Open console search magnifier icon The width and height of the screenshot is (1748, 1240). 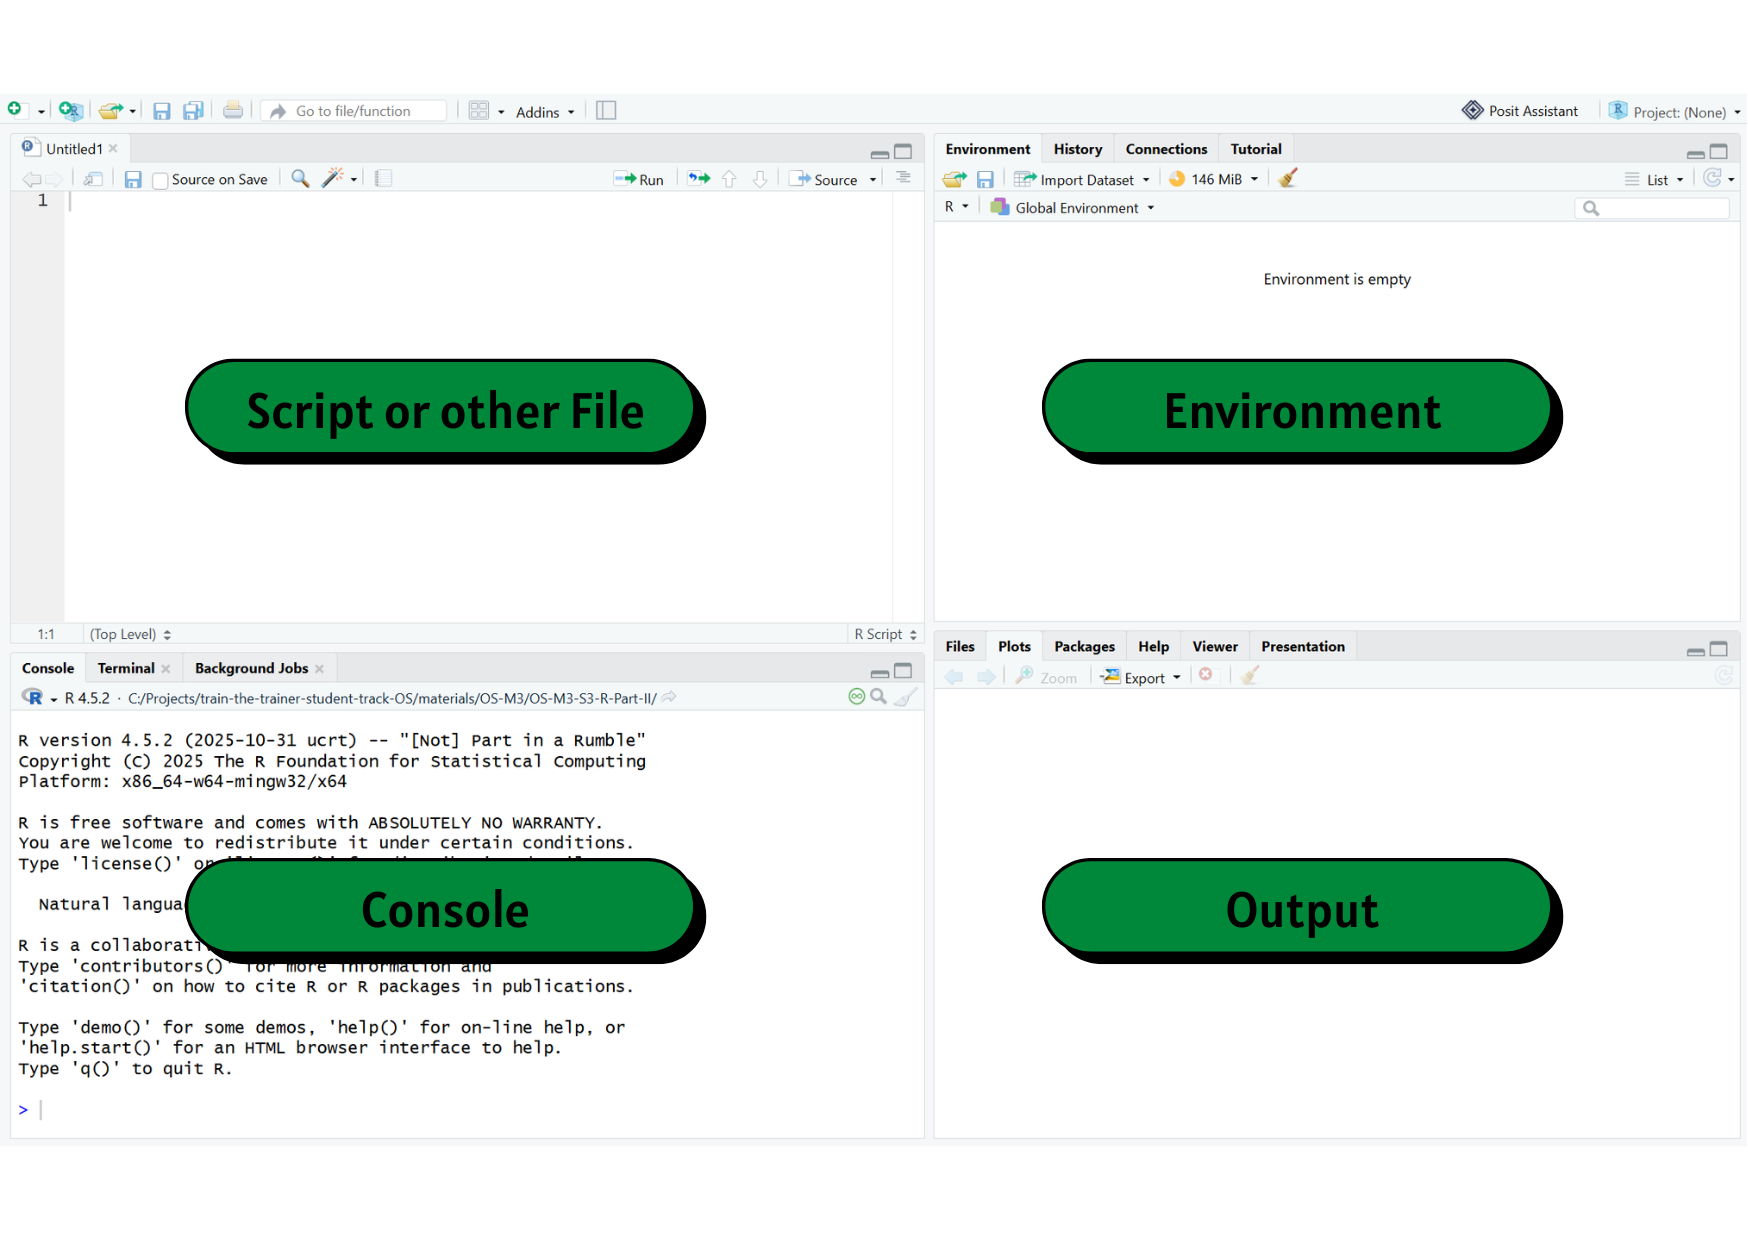(878, 697)
